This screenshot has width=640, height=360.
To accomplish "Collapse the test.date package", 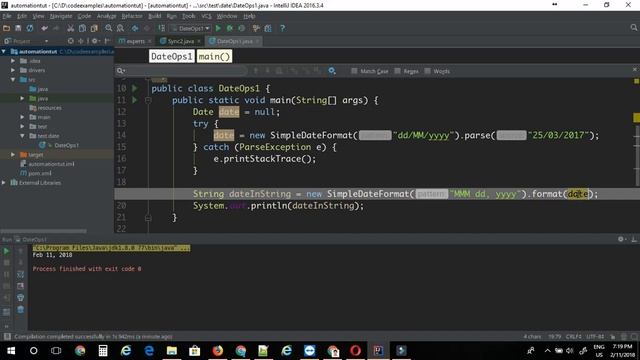I will [x=22, y=136].
